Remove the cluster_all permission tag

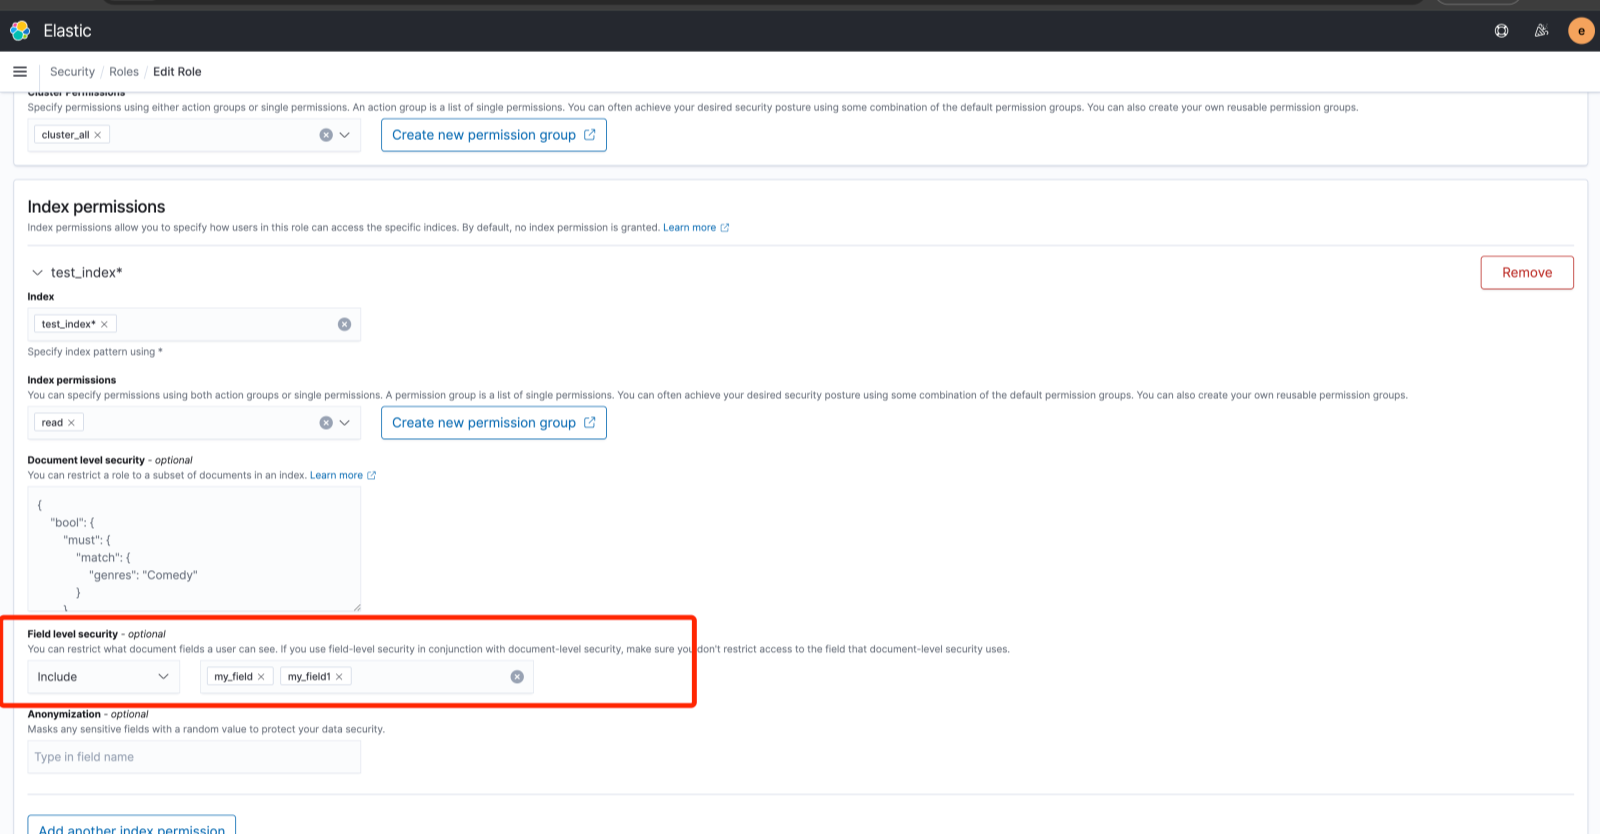pos(98,135)
